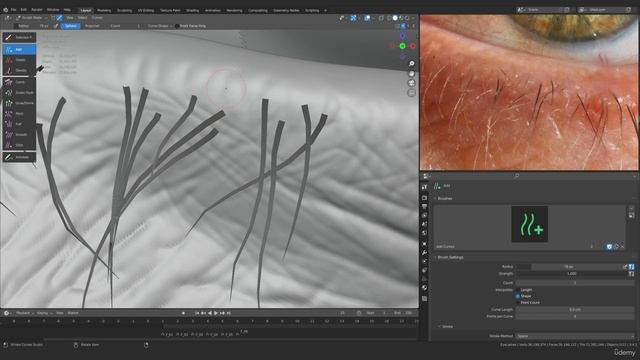This screenshot has height=360, width=640.
Task: Select the Delete curves tool
Action: pyautogui.click(x=19, y=60)
